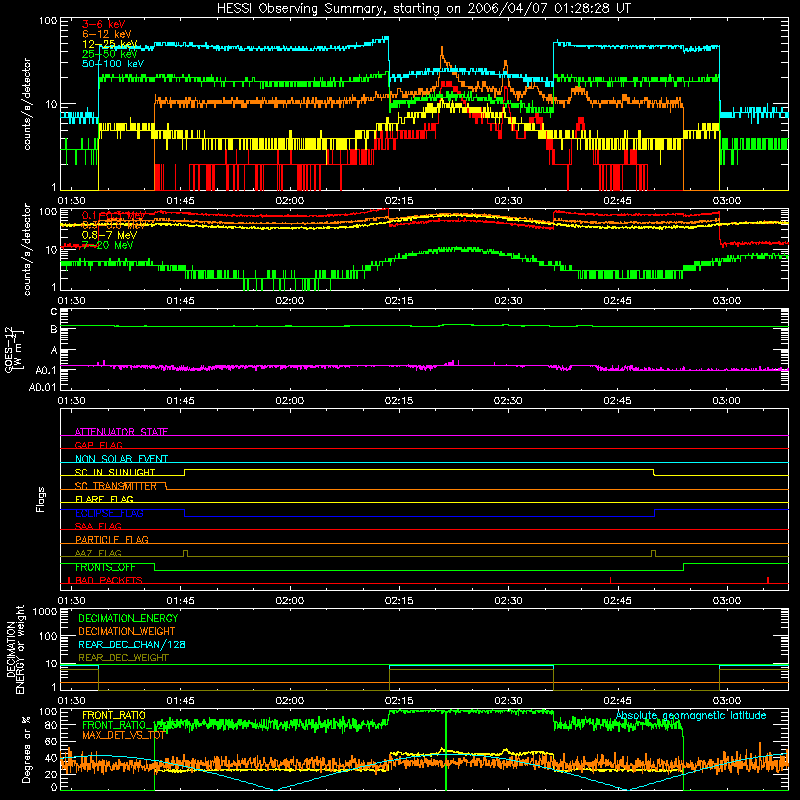Viewport: 800px width, 800px height.
Task: Click the 'Degrees or %' axis title
Action: [x=26, y=749]
